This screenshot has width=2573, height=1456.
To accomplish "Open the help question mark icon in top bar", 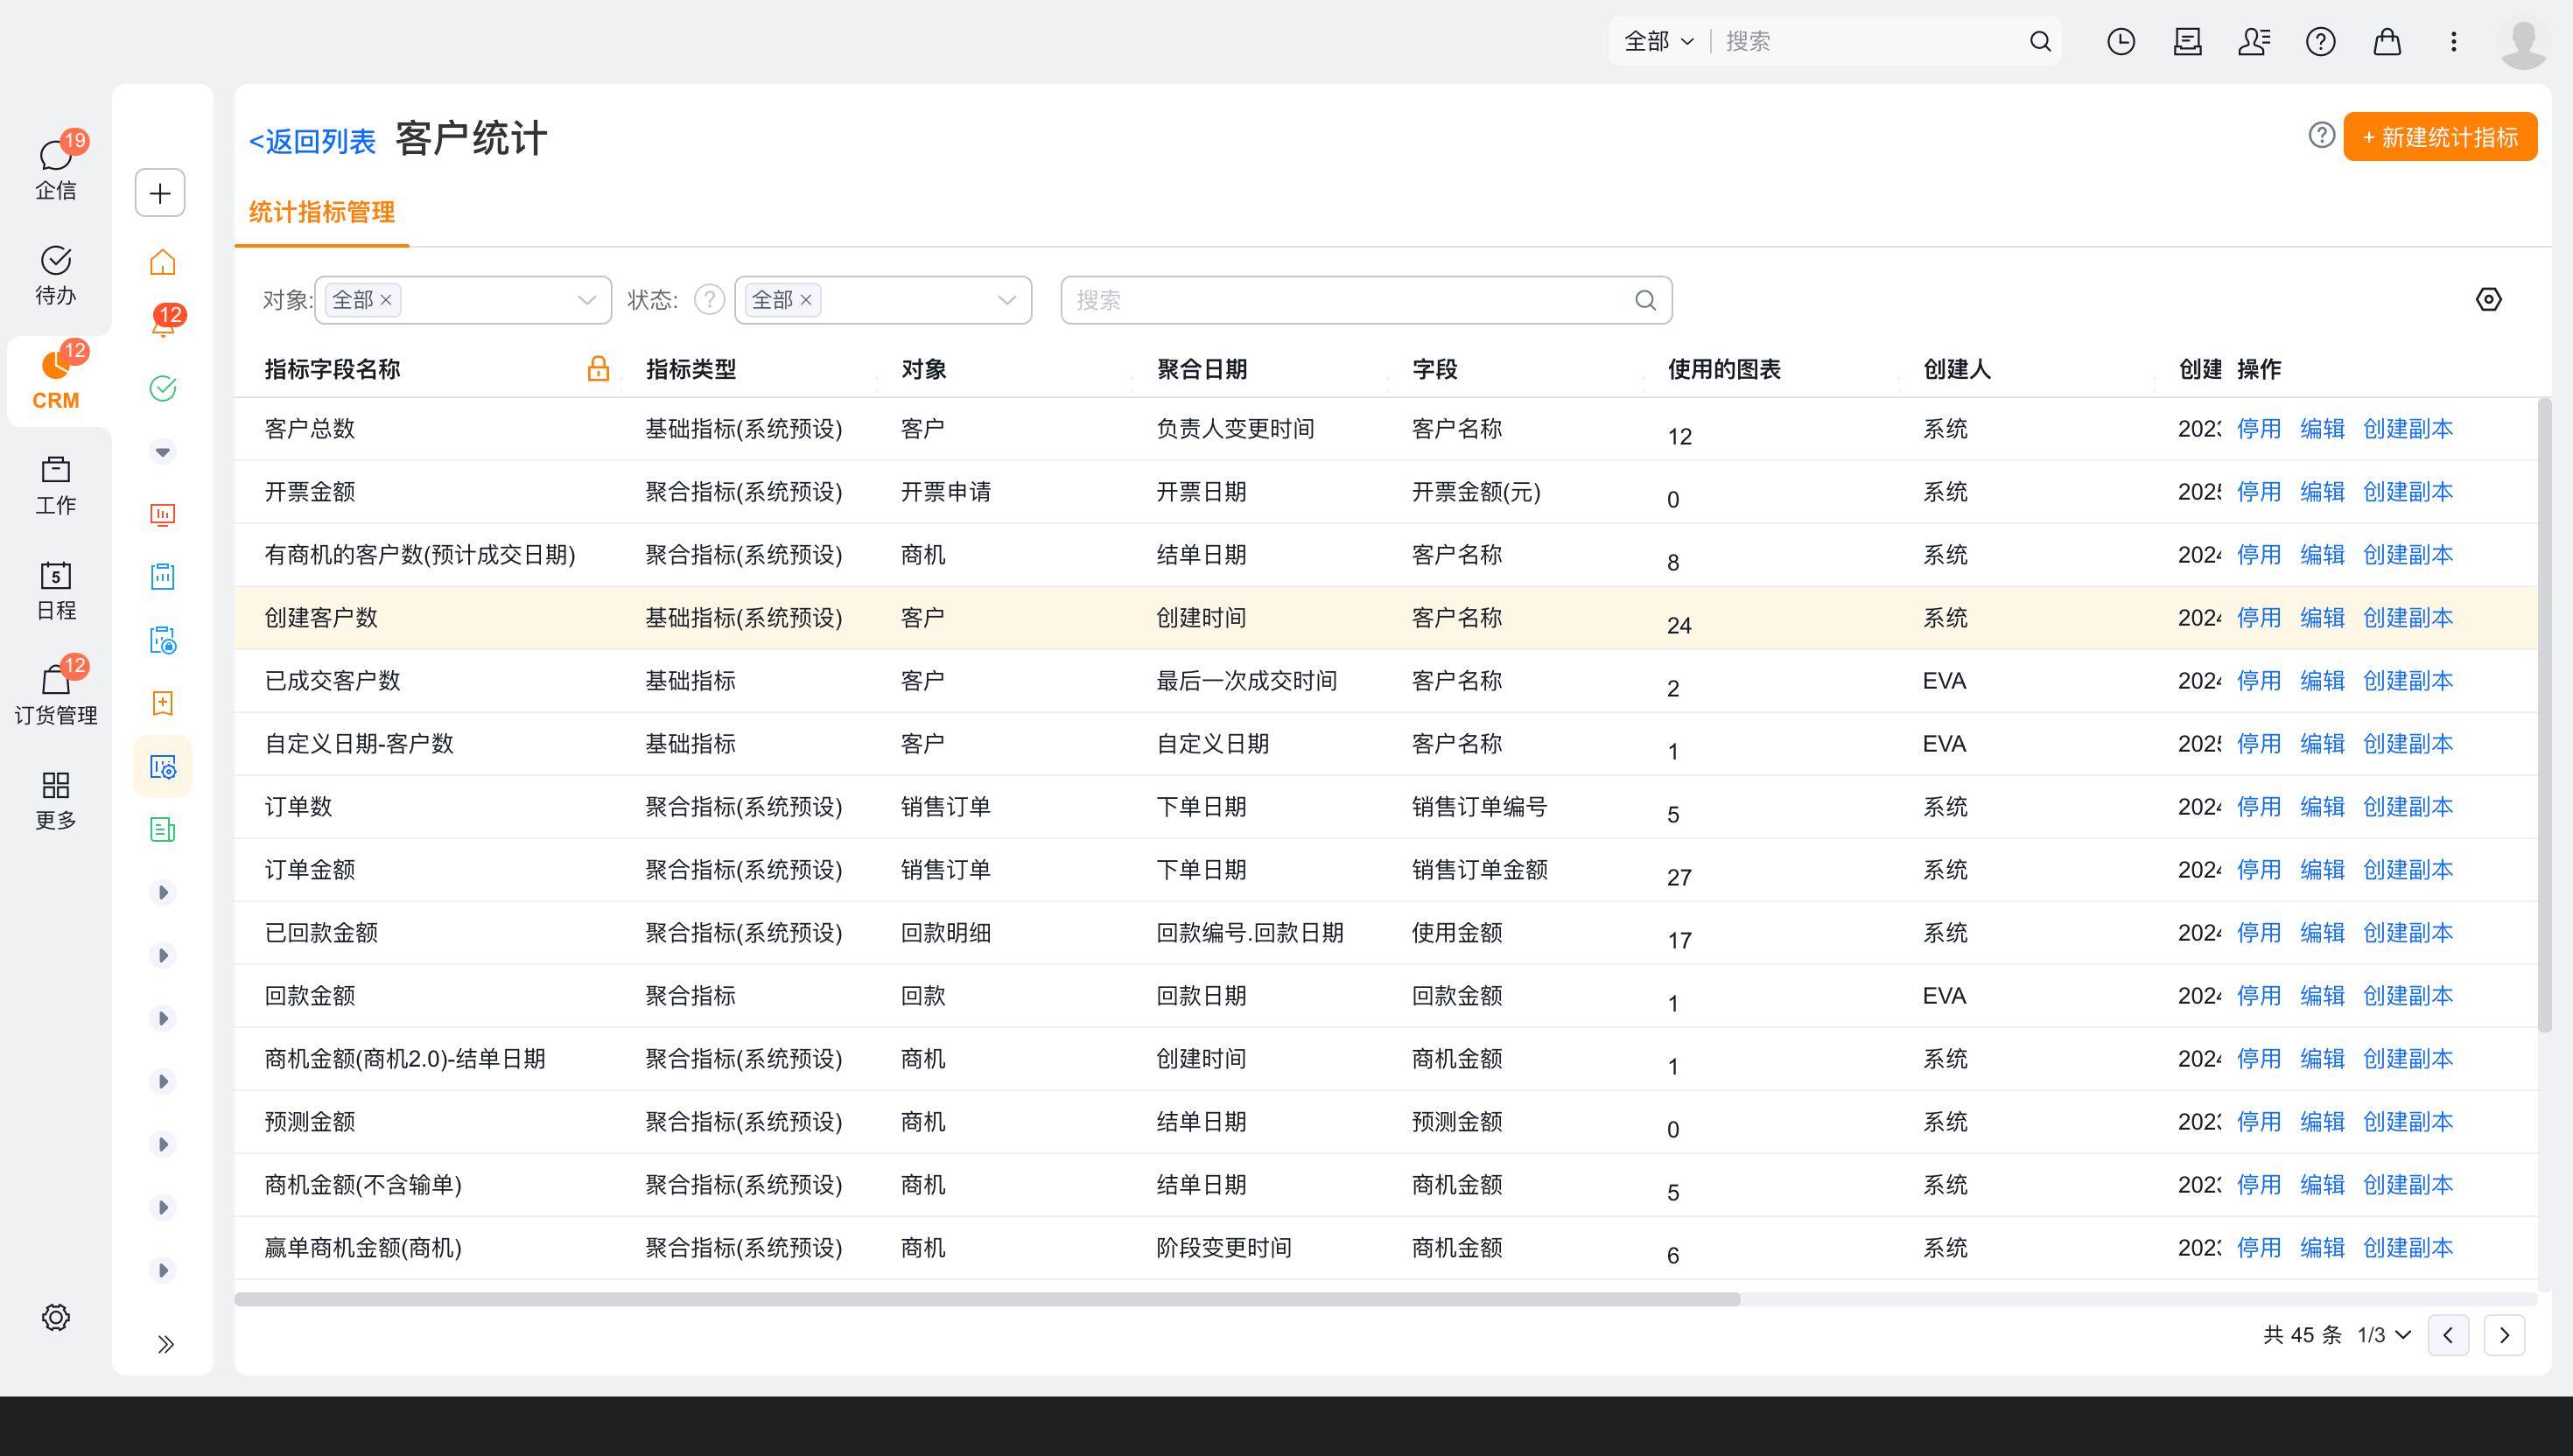I will pos(2320,41).
